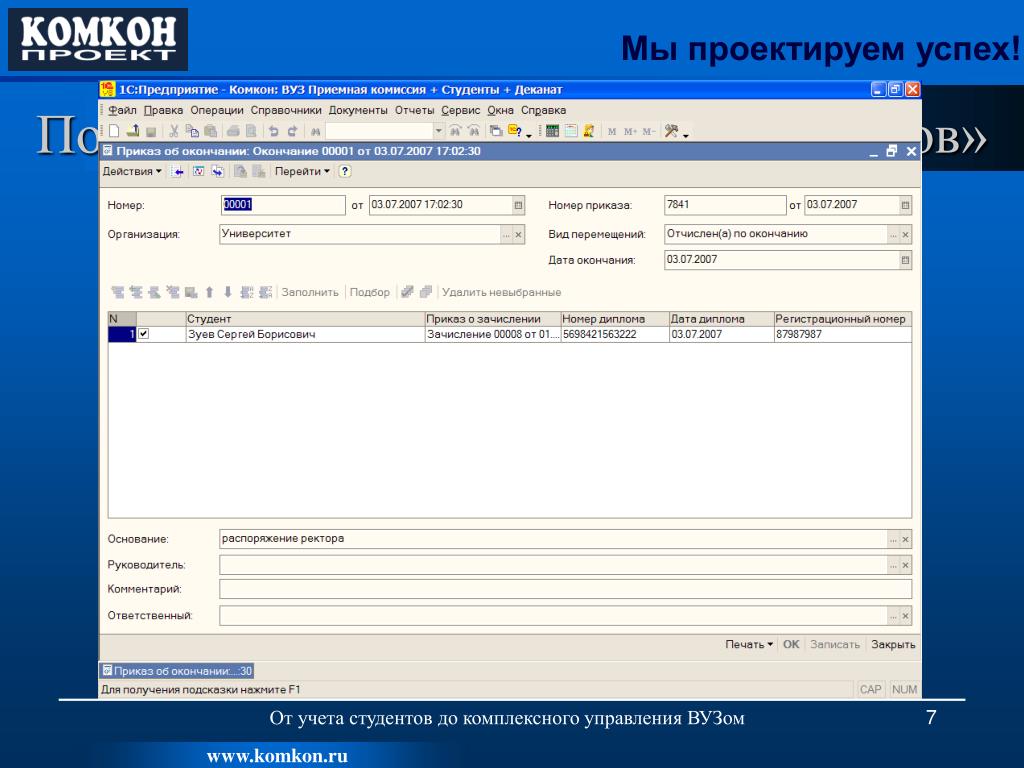Open the Организация selection ellipsis button
This screenshot has width=1024, height=768.
[x=506, y=234]
